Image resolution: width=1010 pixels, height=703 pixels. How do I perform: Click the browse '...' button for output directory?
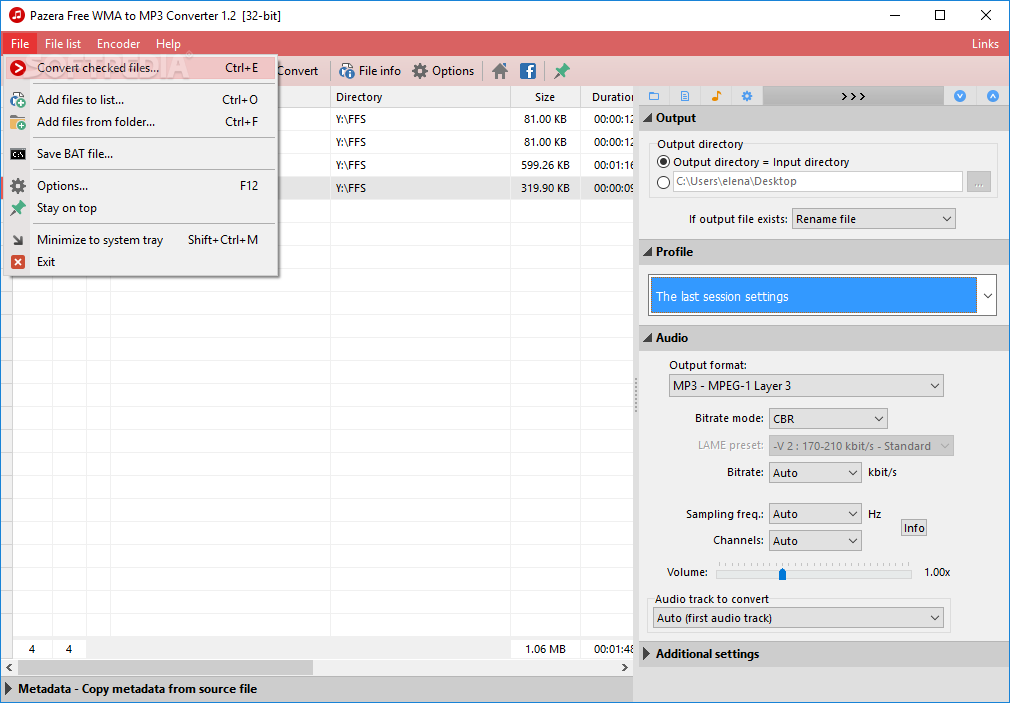pos(978,182)
